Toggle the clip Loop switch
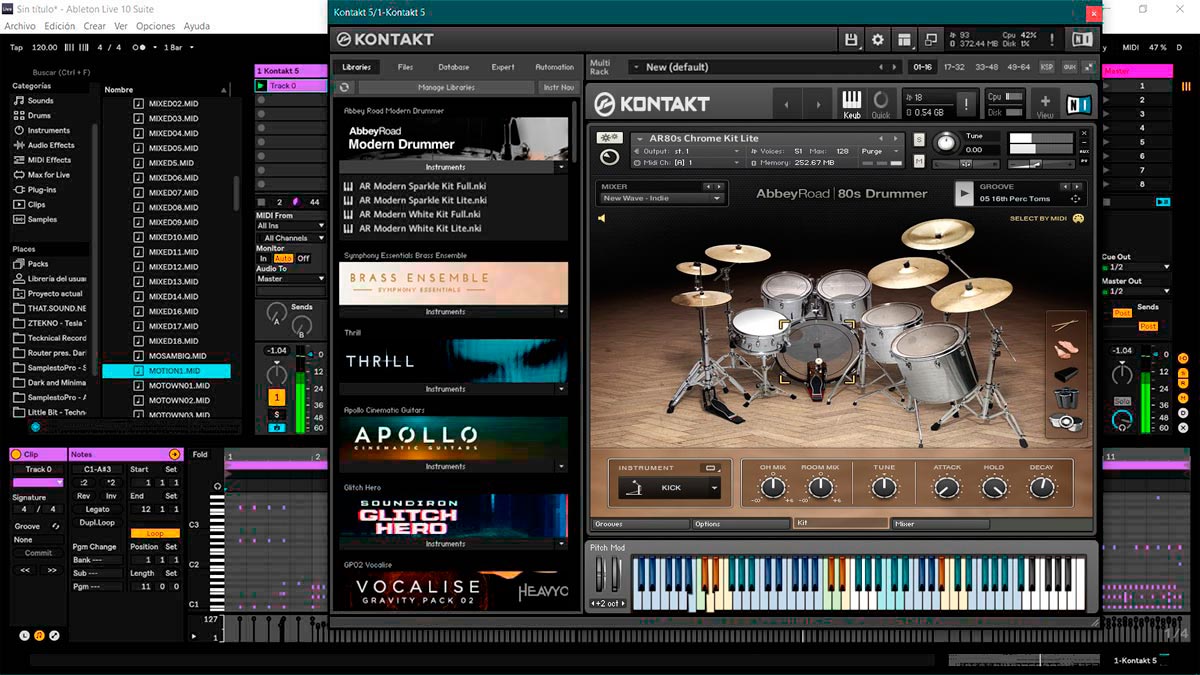Screen dimensions: 1200x675 coord(155,533)
